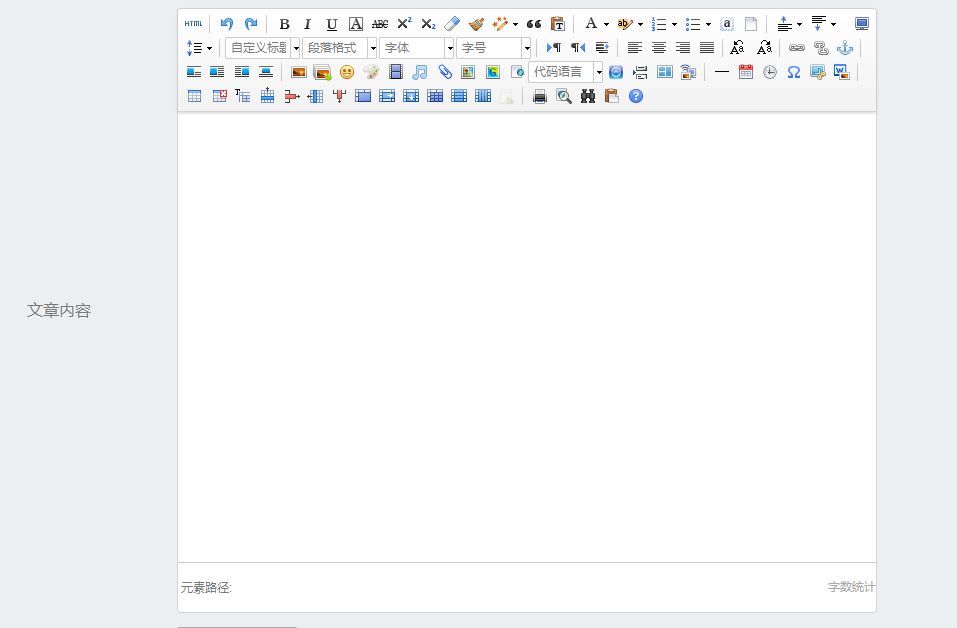Insert a hyperlink

point(796,48)
